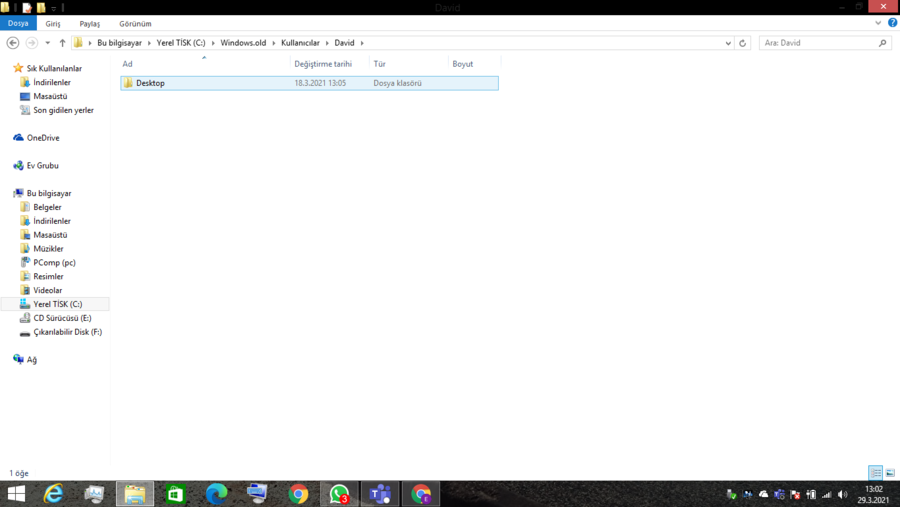This screenshot has height=507, width=900.
Task: Click Windows.old in the address breadcrumb
Action: (243, 43)
